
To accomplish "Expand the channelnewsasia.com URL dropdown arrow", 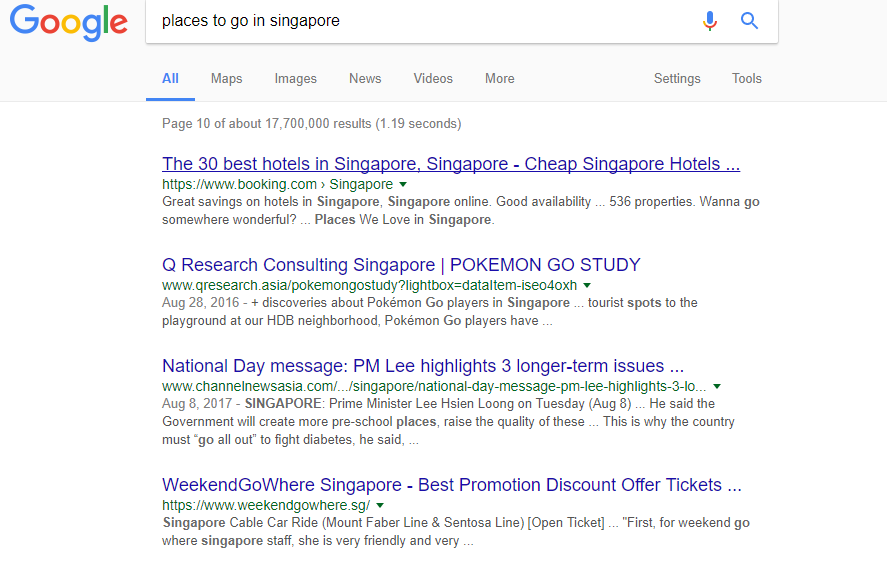I will coord(717,386).
